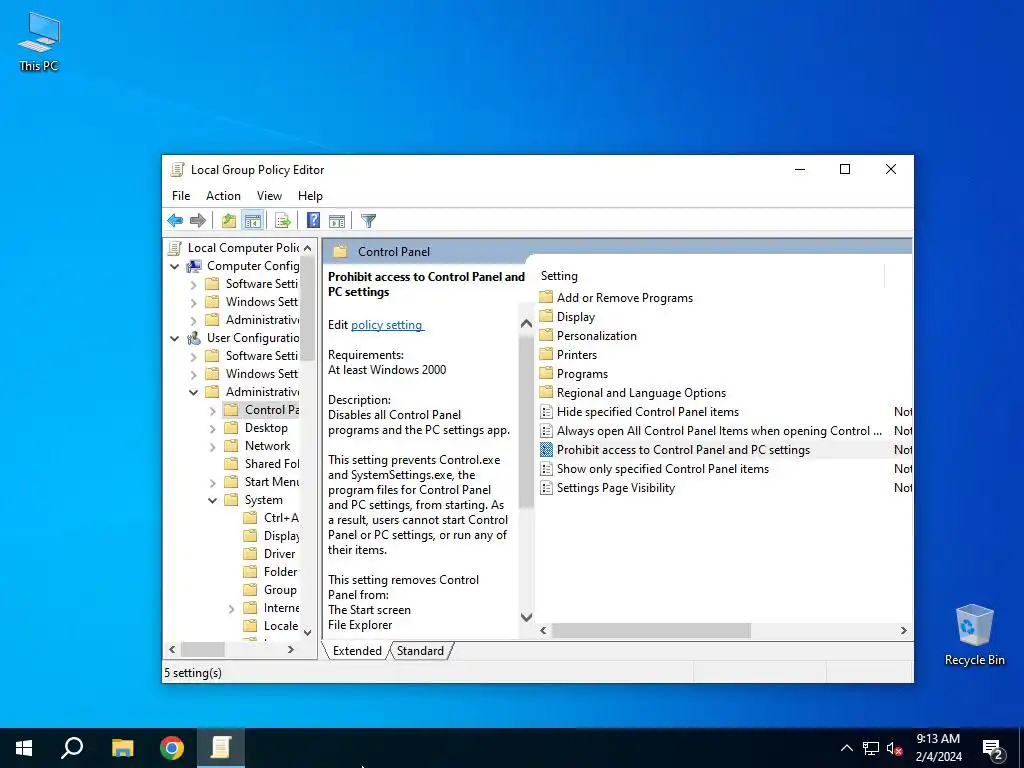Image resolution: width=1024 pixels, height=768 pixels.
Task: Click the Forward arrow toolbar icon
Action: pyautogui.click(x=197, y=221)
